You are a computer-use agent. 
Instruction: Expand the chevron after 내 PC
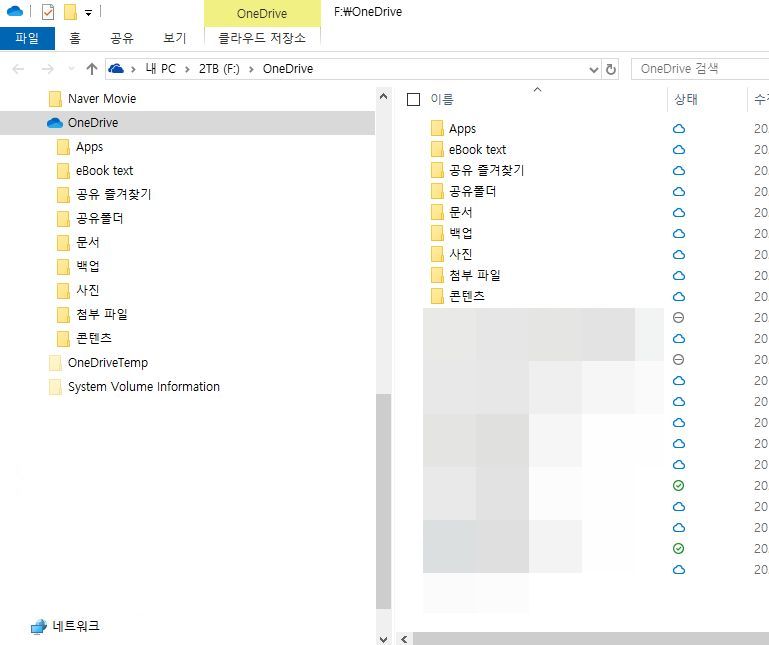pos(187,69)
